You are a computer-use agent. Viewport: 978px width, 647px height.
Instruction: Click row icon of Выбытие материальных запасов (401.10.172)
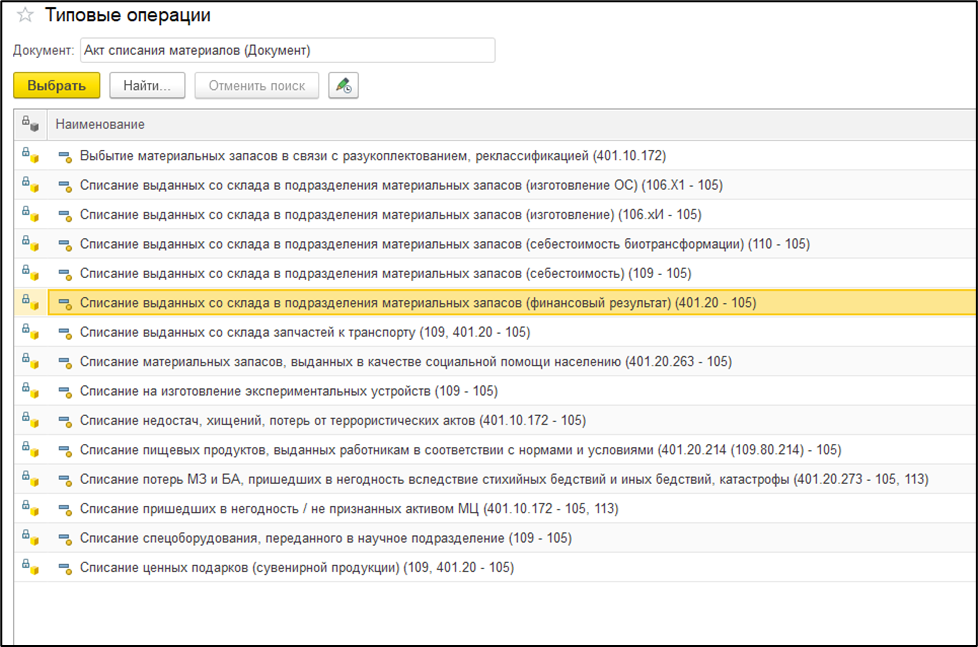65,156
